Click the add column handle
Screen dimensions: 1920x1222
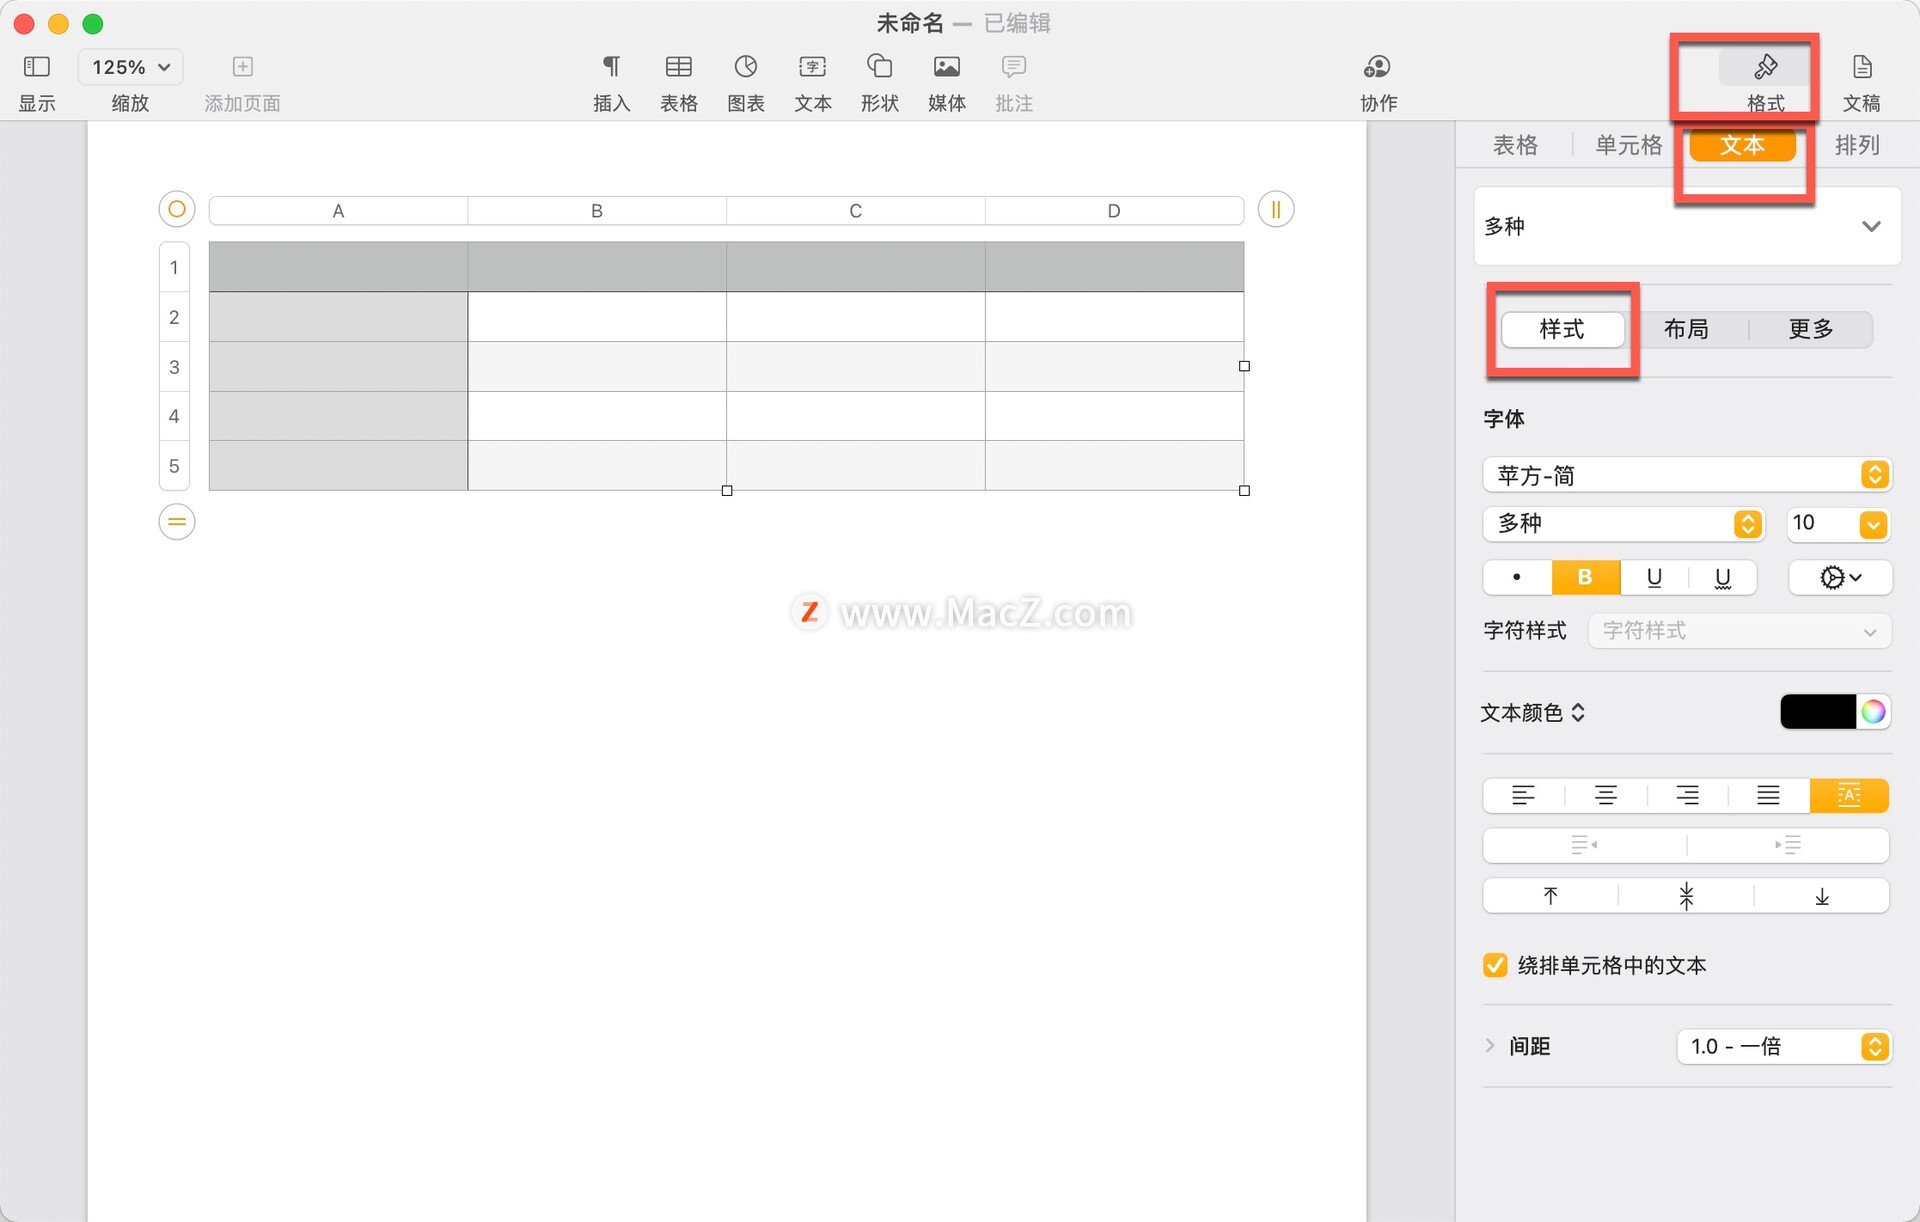pyautogui.click(x=1276, y=209)
